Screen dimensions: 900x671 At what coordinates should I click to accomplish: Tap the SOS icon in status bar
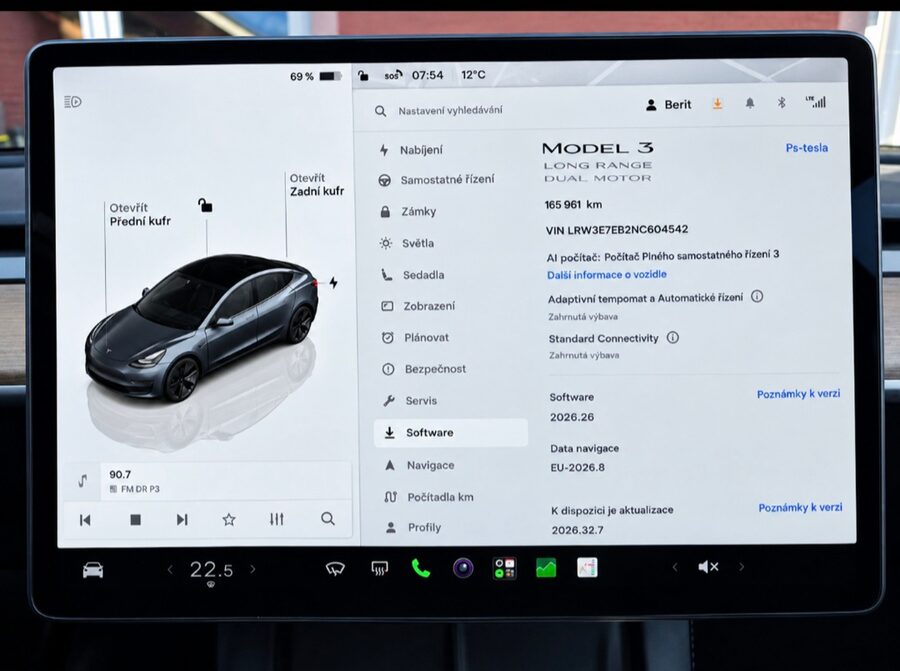[x=393, y=75]
